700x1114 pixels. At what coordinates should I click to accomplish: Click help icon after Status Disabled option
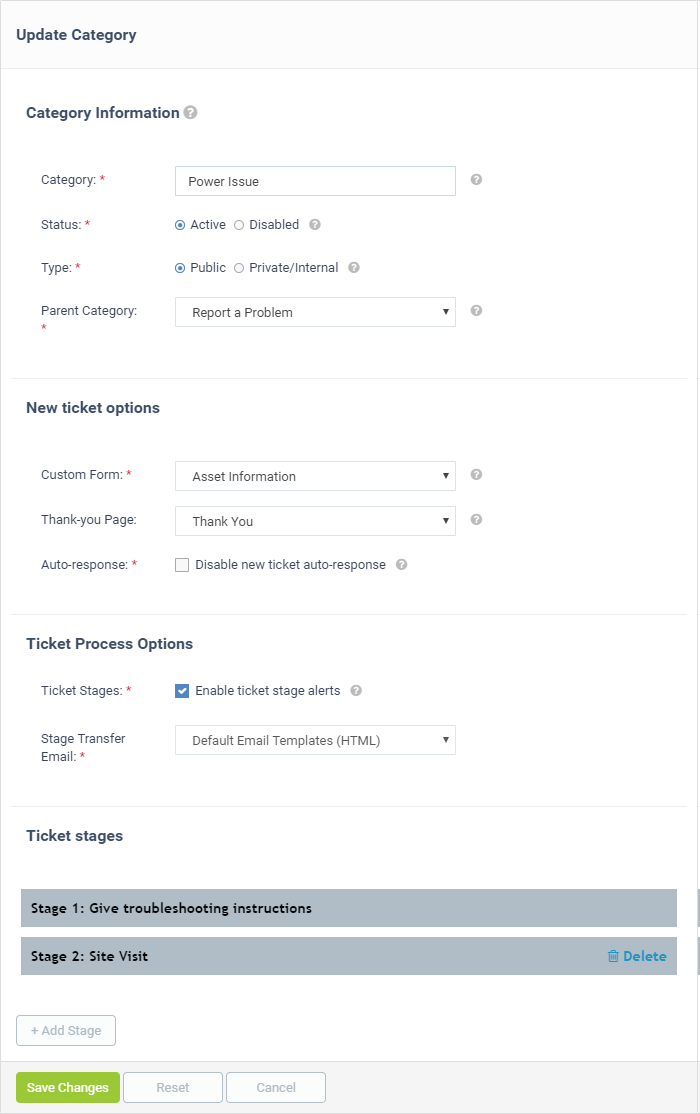[x=315, y=225]
